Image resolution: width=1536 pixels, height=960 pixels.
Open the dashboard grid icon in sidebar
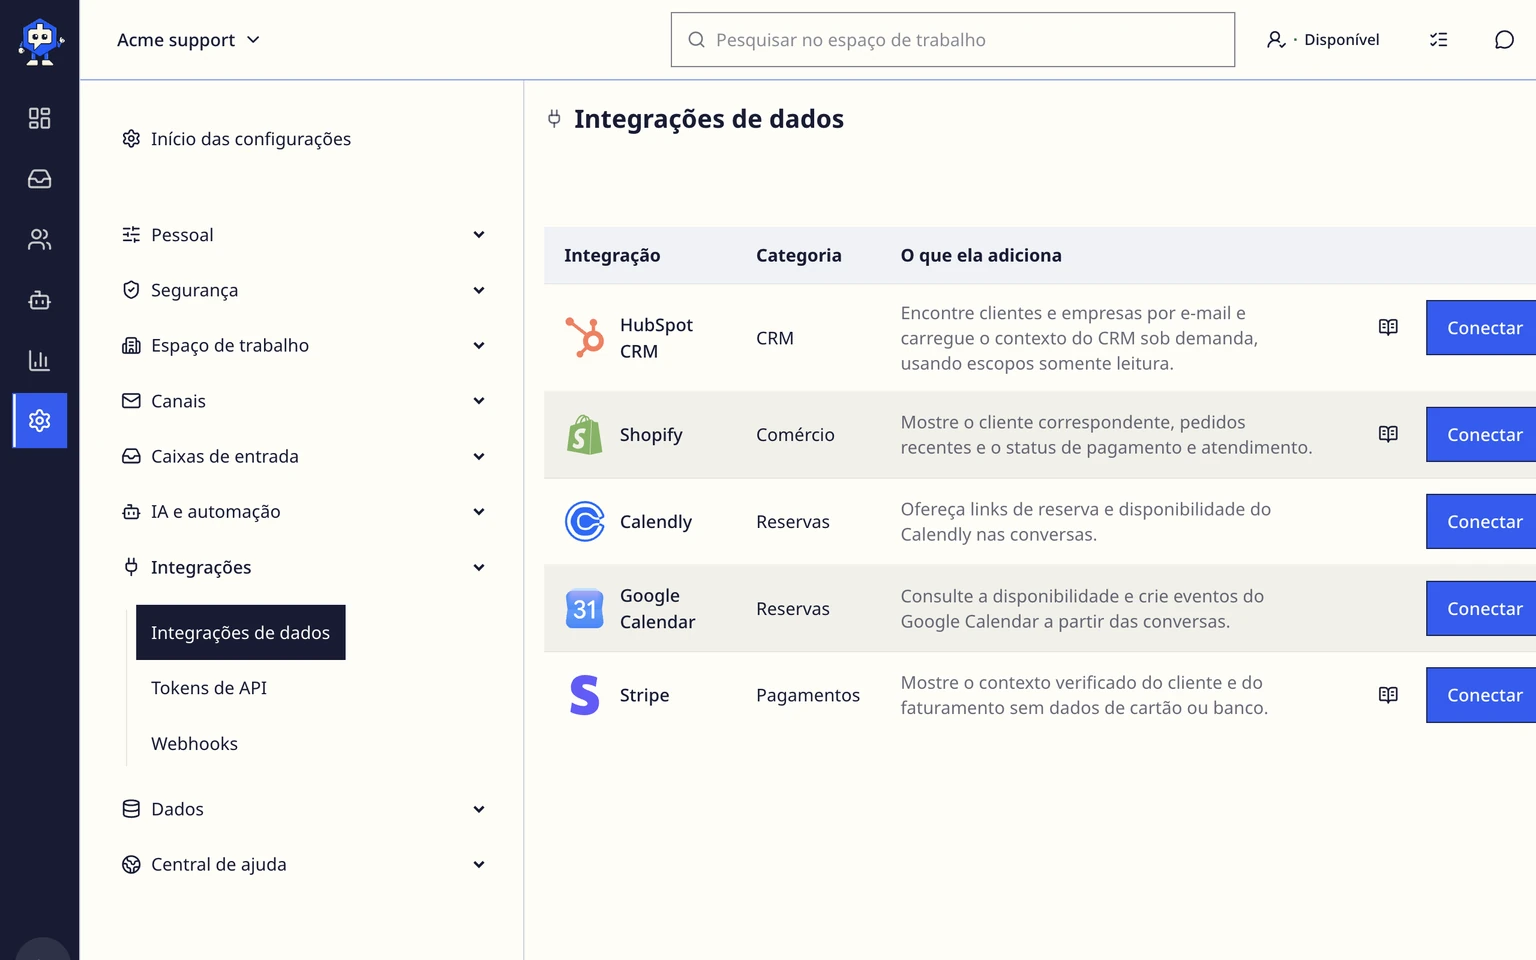pyautogui.click(x=39, y=118)
